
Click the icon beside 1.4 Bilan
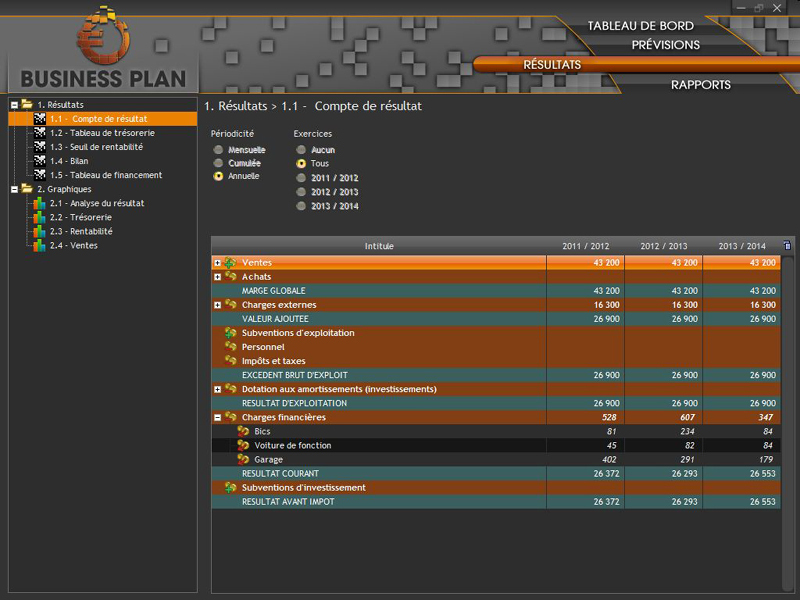[40, 161]
